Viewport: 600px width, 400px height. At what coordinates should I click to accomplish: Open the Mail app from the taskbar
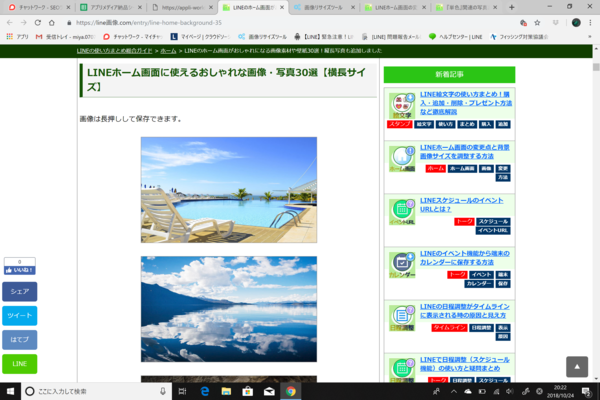(x=269, y=391)
